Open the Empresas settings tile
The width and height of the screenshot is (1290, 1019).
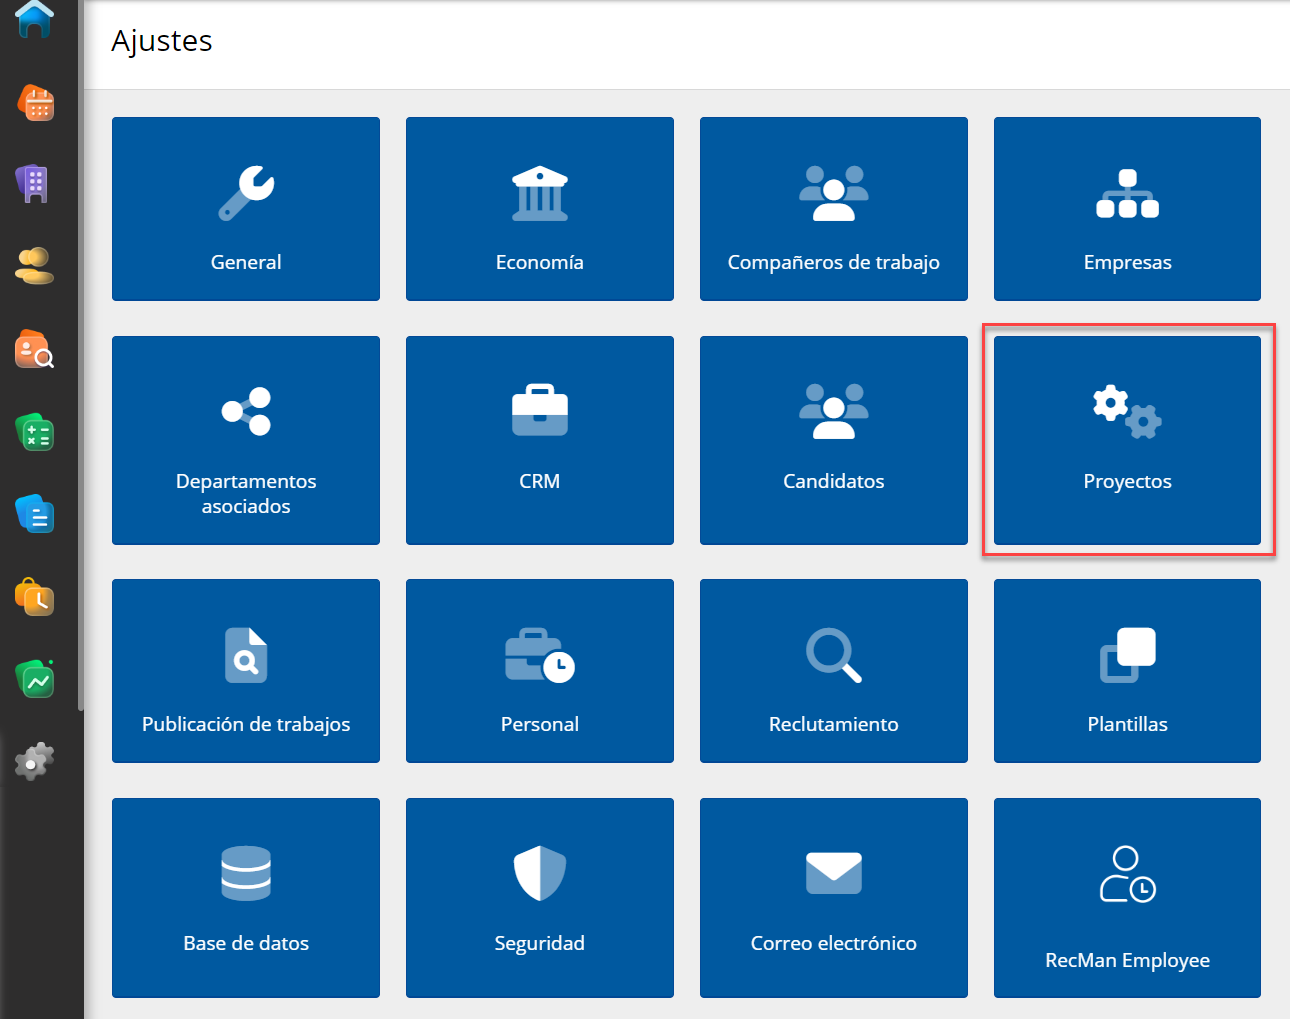pyautogui.click(x=1127, y=209)
